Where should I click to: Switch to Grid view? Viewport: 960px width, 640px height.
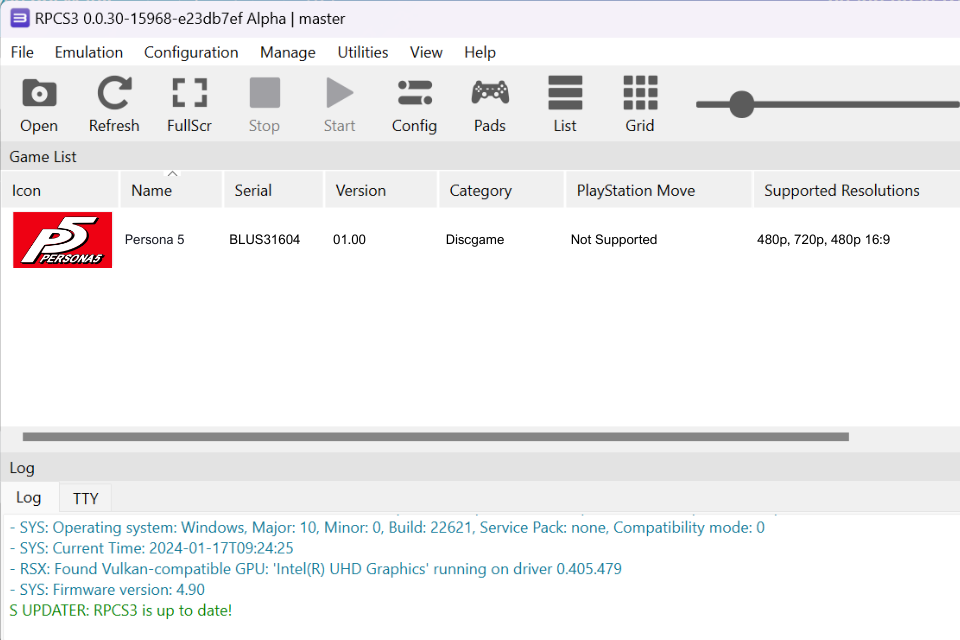click(640, 104)
